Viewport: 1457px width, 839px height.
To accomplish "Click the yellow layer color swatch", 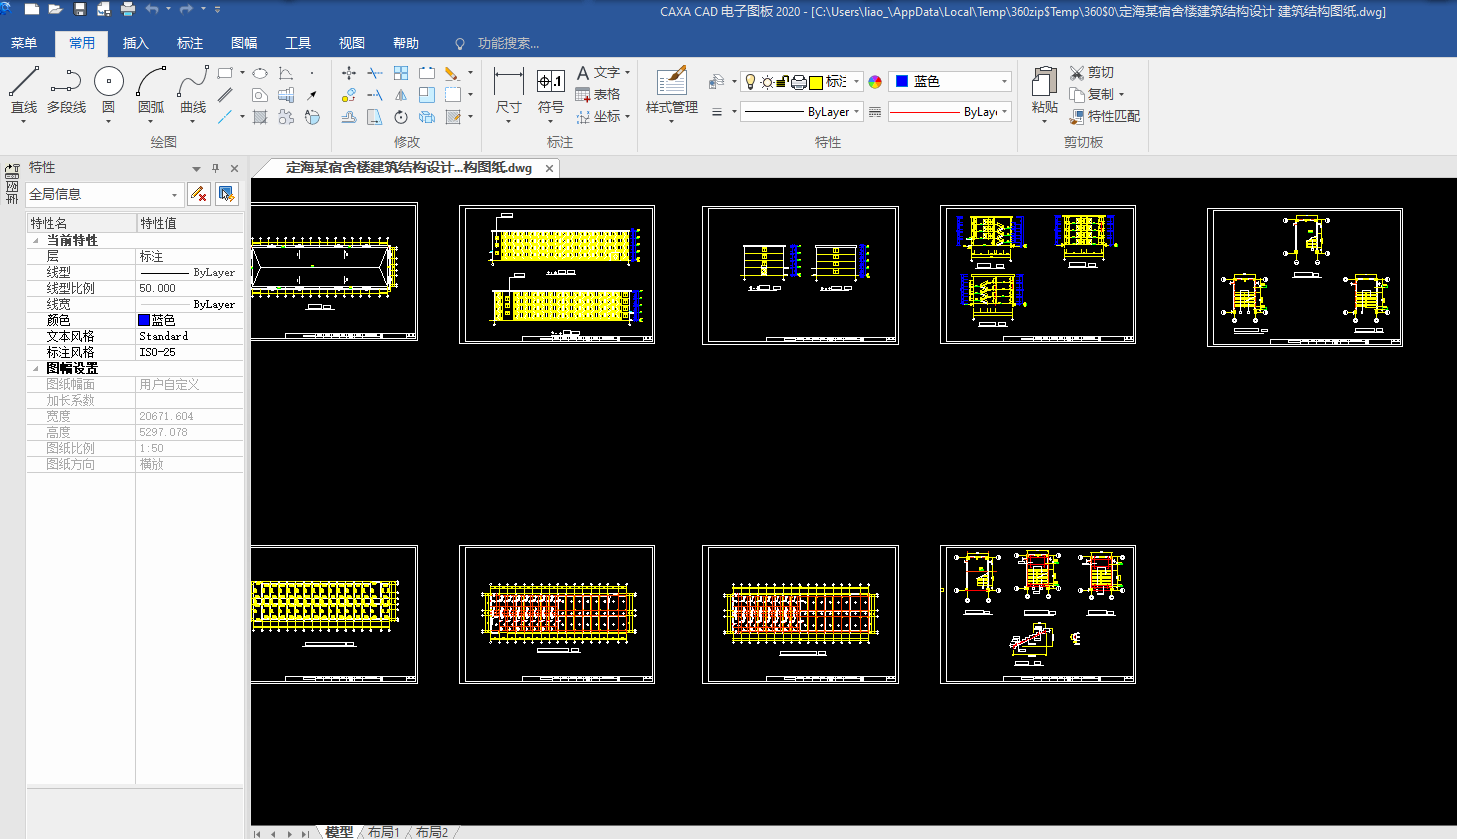I will pos(816,82).
